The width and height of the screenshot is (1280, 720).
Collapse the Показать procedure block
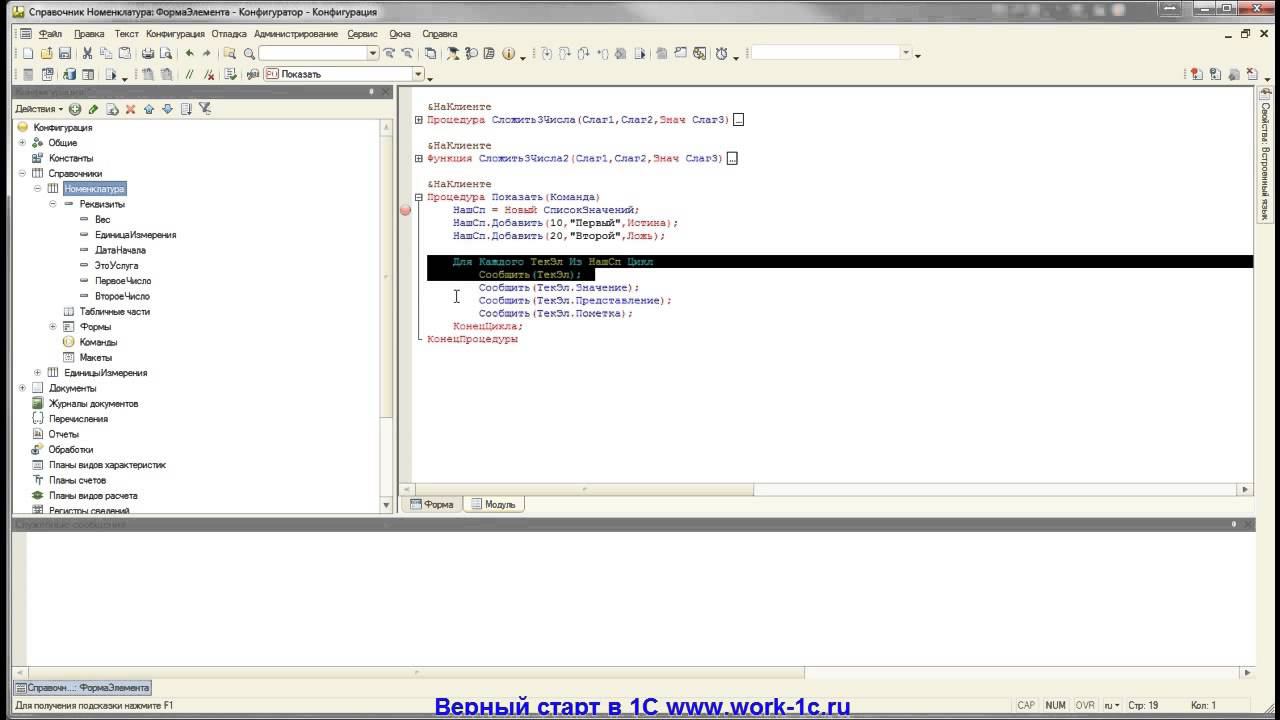(419, 197)
